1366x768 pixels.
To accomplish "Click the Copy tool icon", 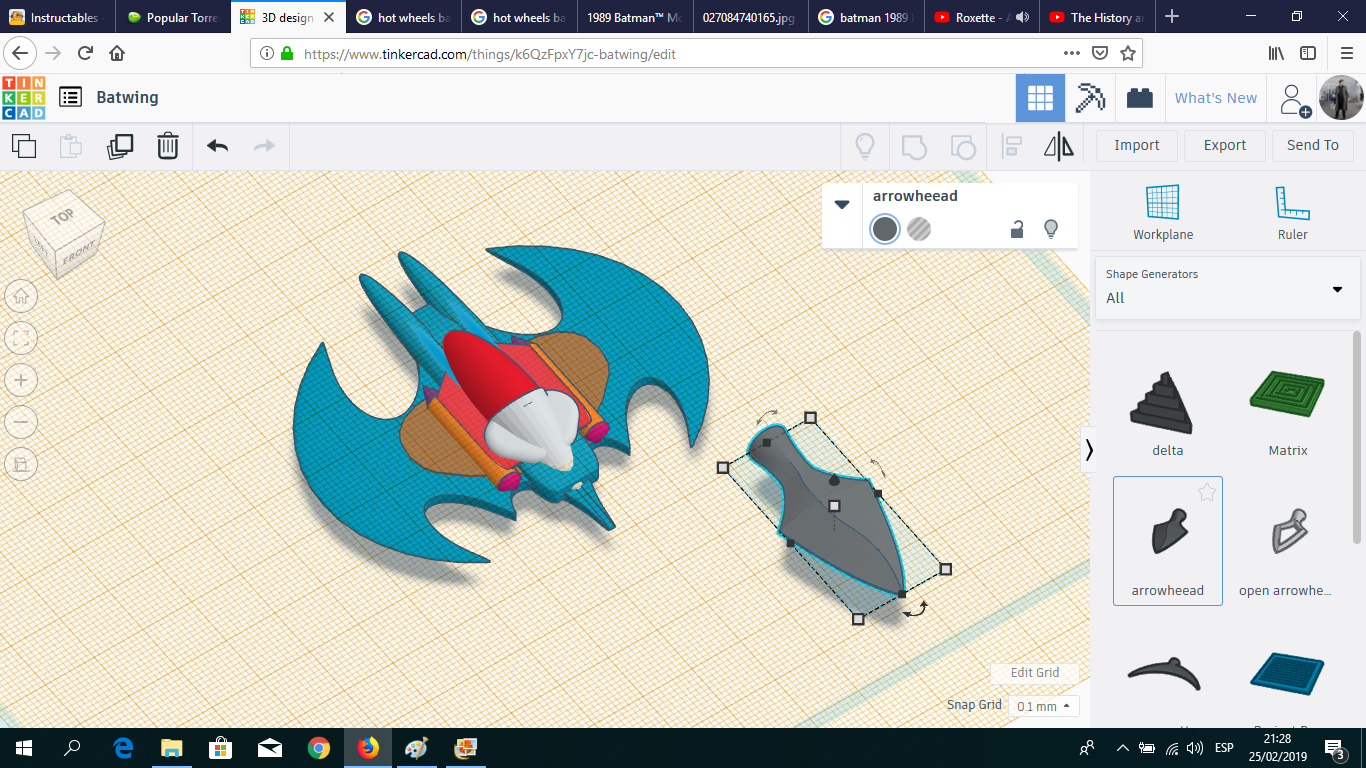I will pos(24,146).
